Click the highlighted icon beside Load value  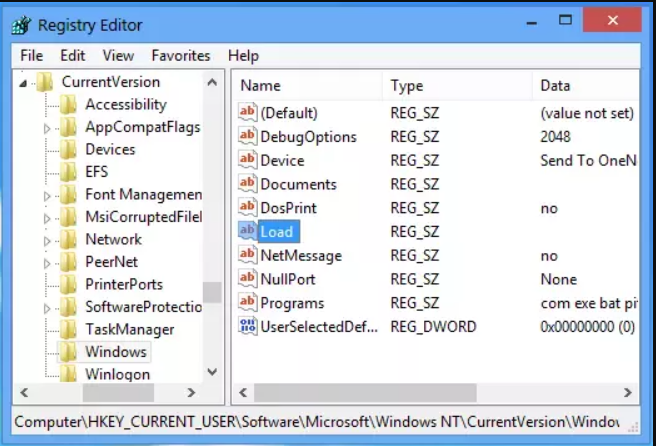pos(247,231)
